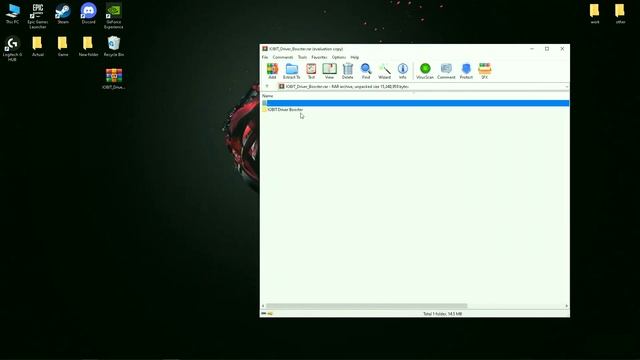
Task: Open the Find magnifier tool
Action: pyautogui.click(x=366, y=71)
